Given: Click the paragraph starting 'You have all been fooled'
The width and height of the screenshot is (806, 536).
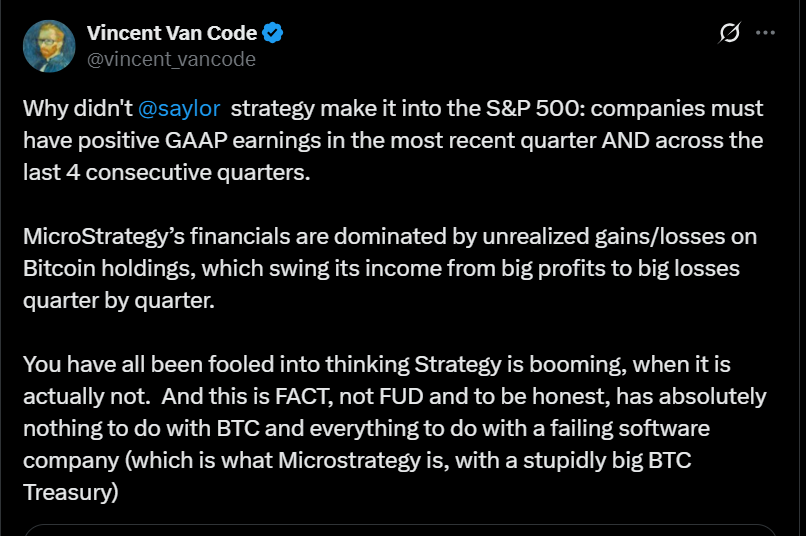Looking at the screenshot, I should (395, 428).
